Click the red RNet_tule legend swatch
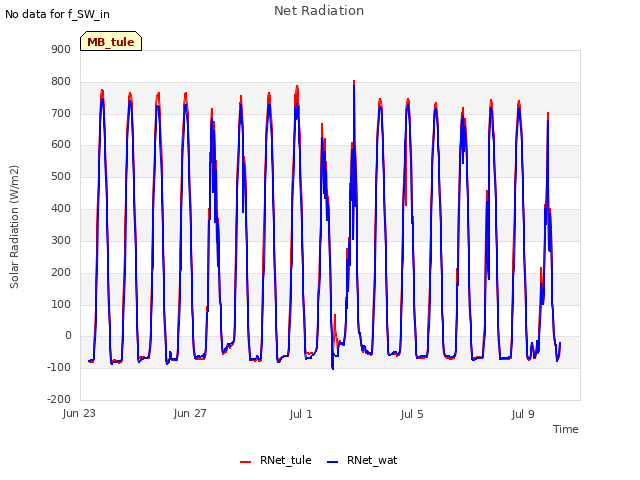Screen dimensions: 640x480 click(x=245, y=462)
